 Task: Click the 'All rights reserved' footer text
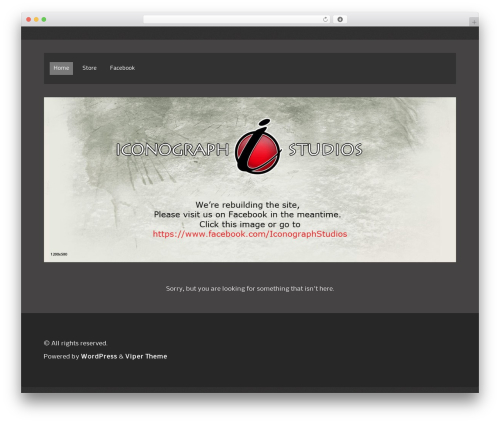pos(76,343)
